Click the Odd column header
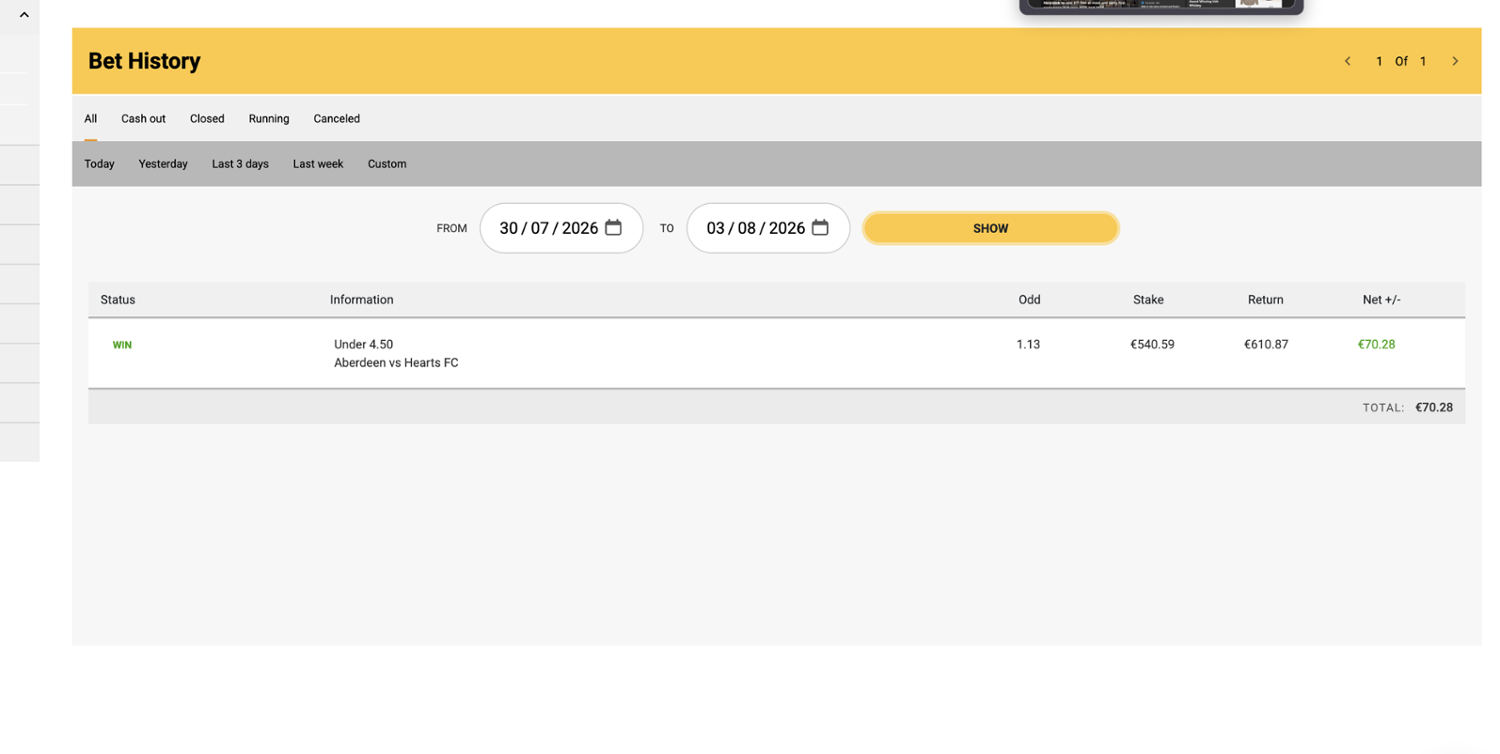The width and height of the screenshot is (1500, 754). point(1029,300)
